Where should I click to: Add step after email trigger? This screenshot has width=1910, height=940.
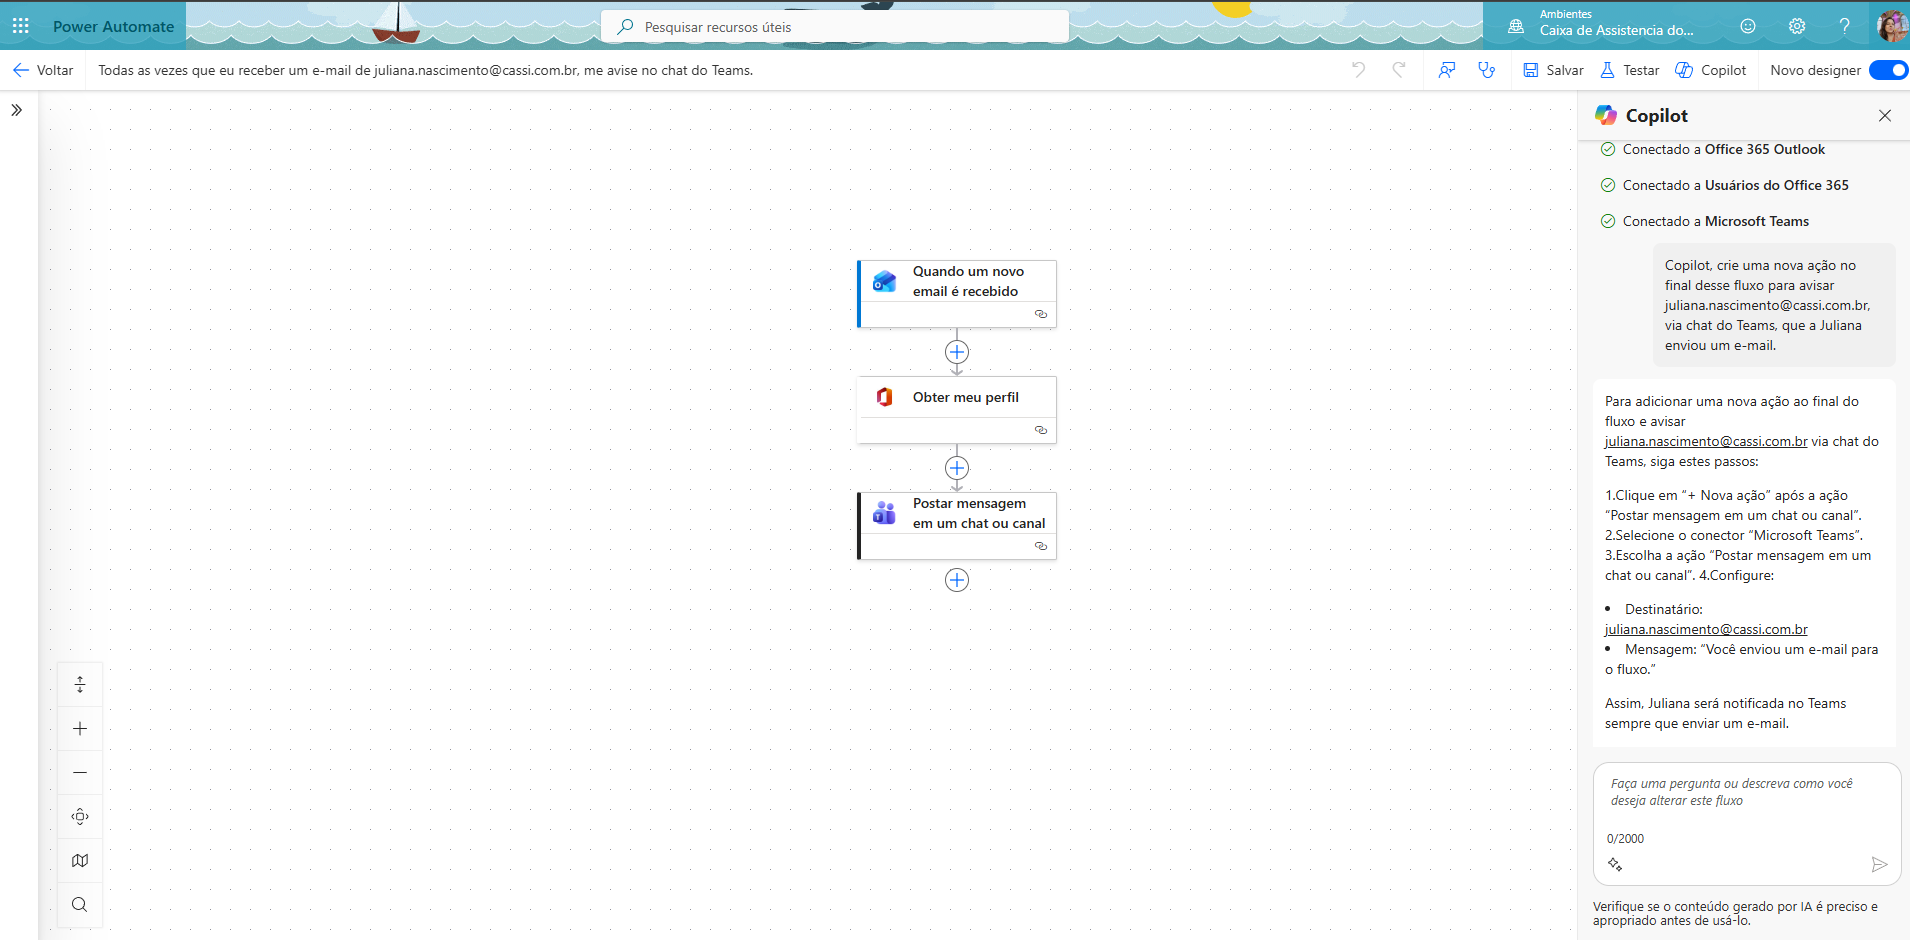click(957, 352)
